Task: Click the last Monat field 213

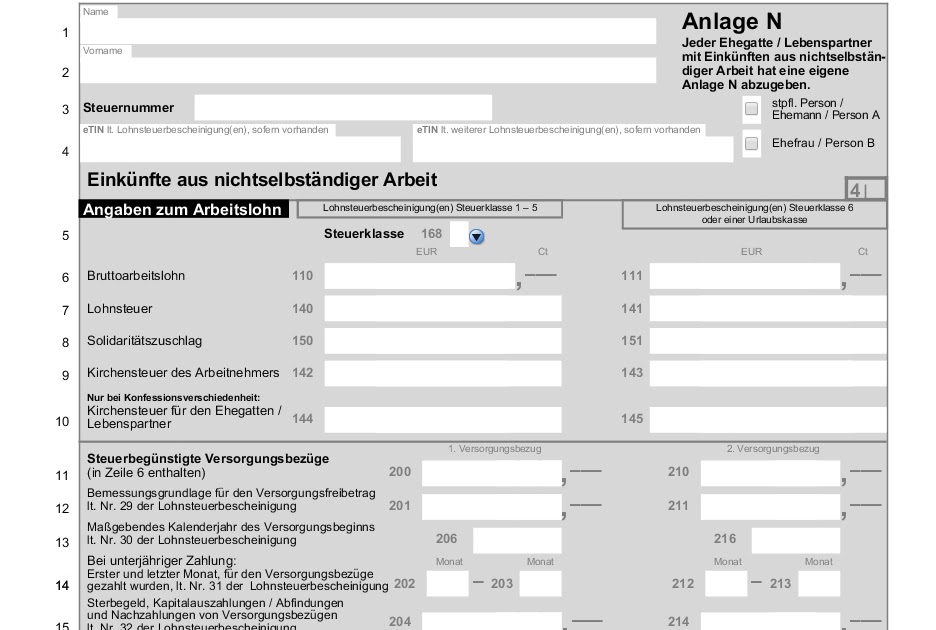Action: [819, 583]
